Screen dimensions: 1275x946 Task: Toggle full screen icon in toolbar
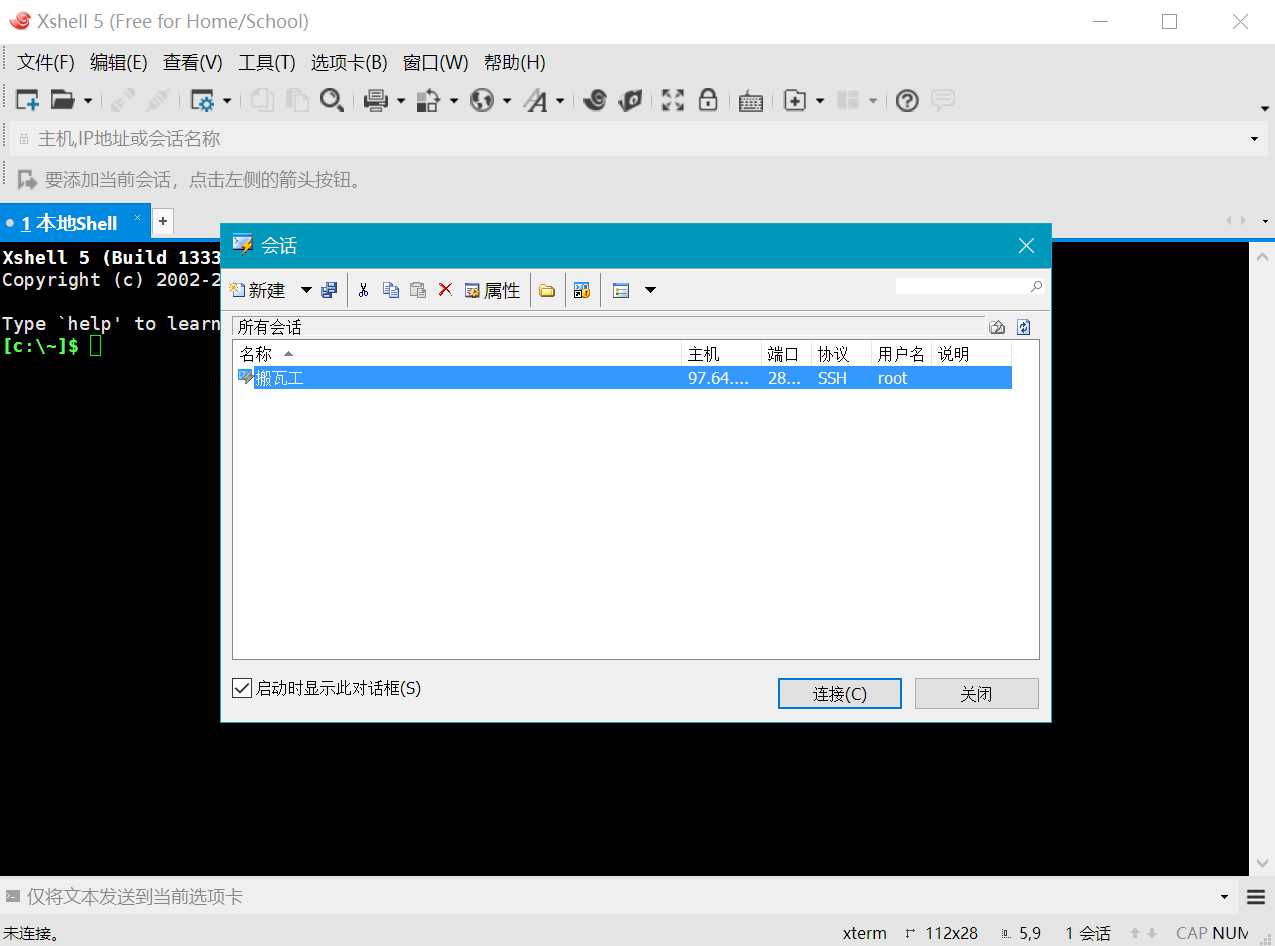pos(673,100)
